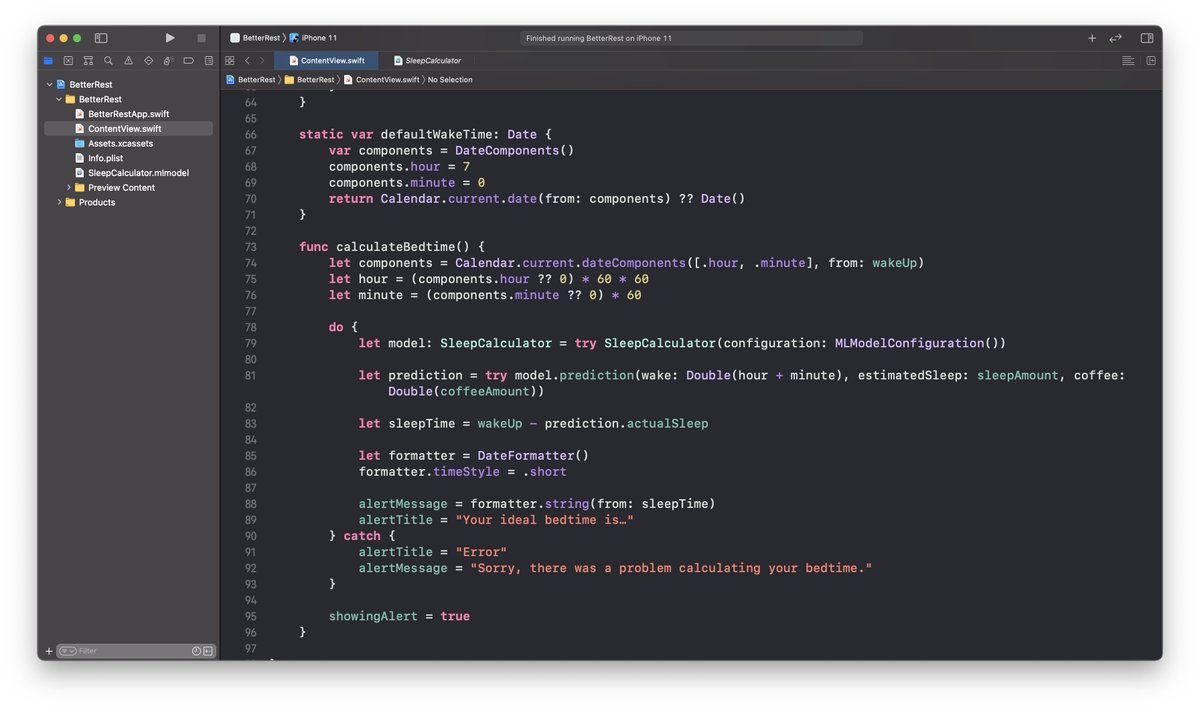Add an editor on the right icon
1200x710 pixels.
[x=1151, y=60]
